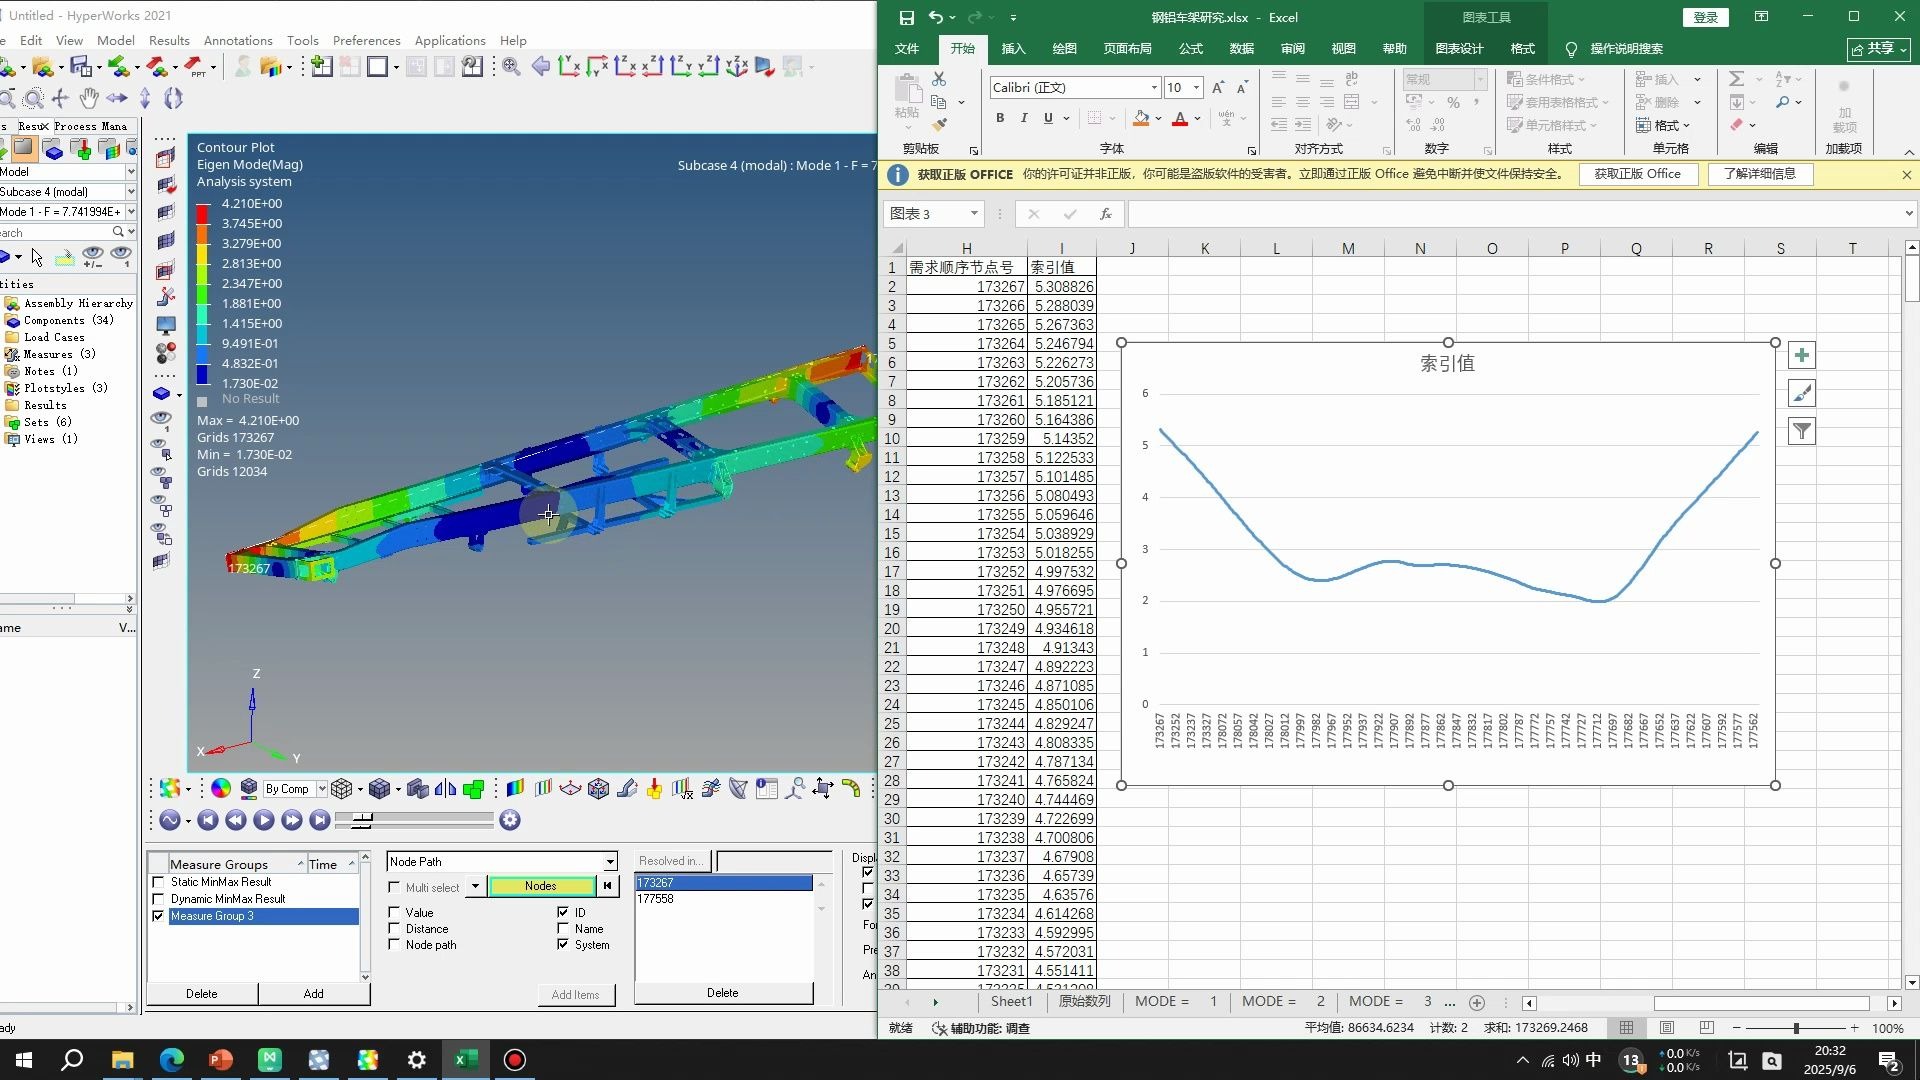
Task: Open the Results menu in HyperWorks
Action: 169,41
